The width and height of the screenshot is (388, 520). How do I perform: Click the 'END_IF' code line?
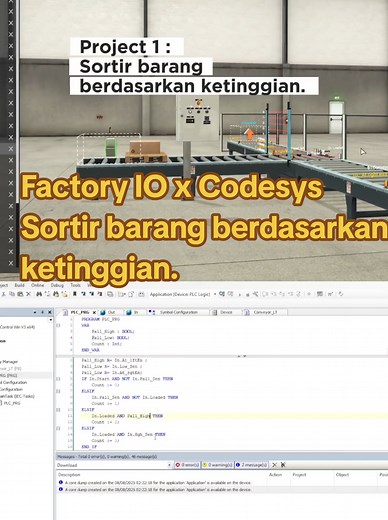(x=89, y=447)
